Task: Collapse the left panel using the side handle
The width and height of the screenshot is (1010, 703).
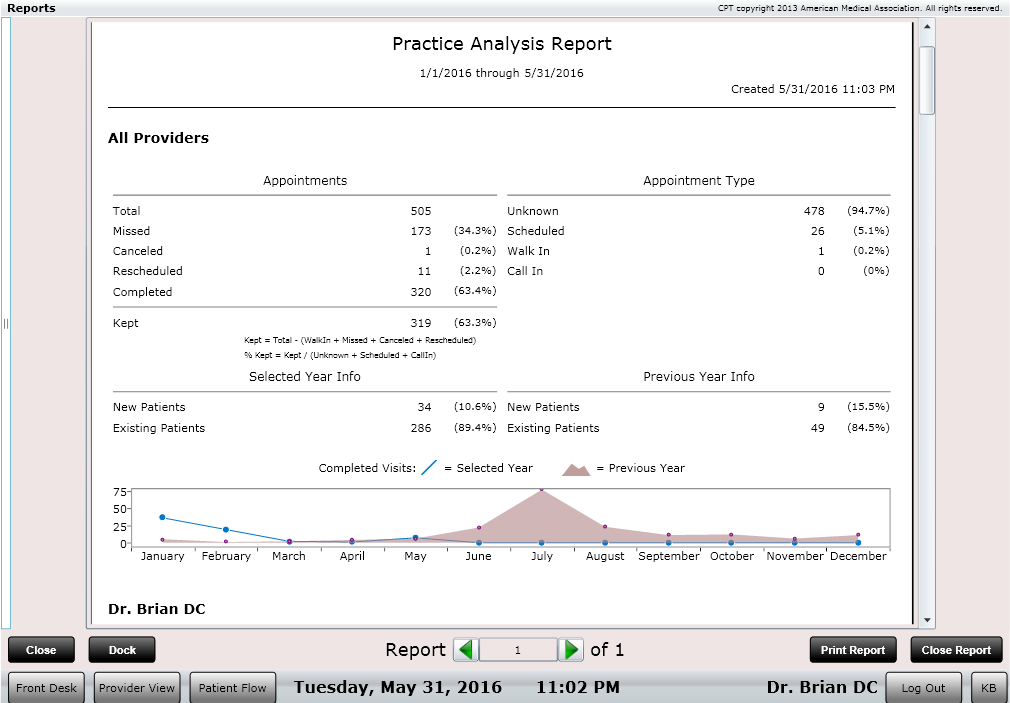Action: point(5,323)
